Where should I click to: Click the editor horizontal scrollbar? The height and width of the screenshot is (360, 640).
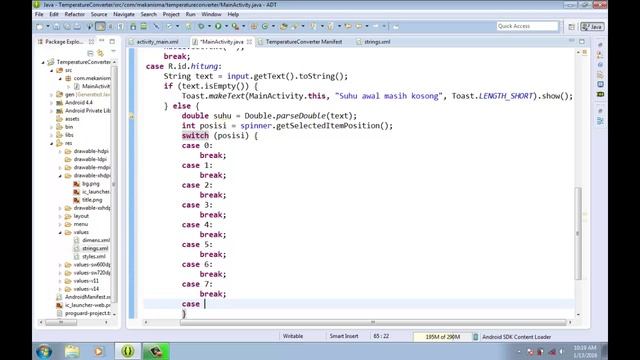pos(373,322)
